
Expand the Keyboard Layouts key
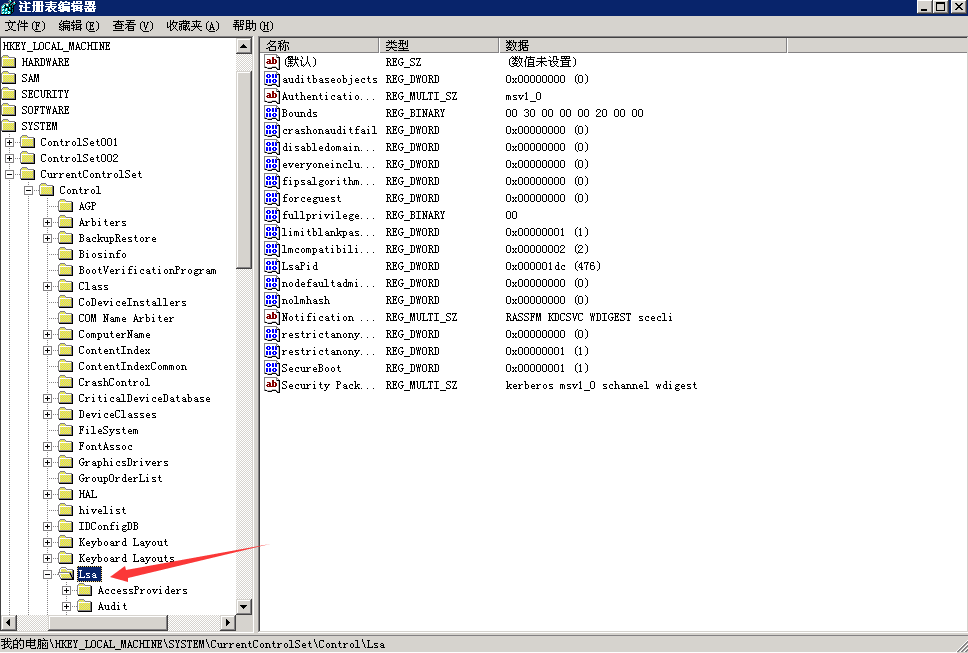48,559
